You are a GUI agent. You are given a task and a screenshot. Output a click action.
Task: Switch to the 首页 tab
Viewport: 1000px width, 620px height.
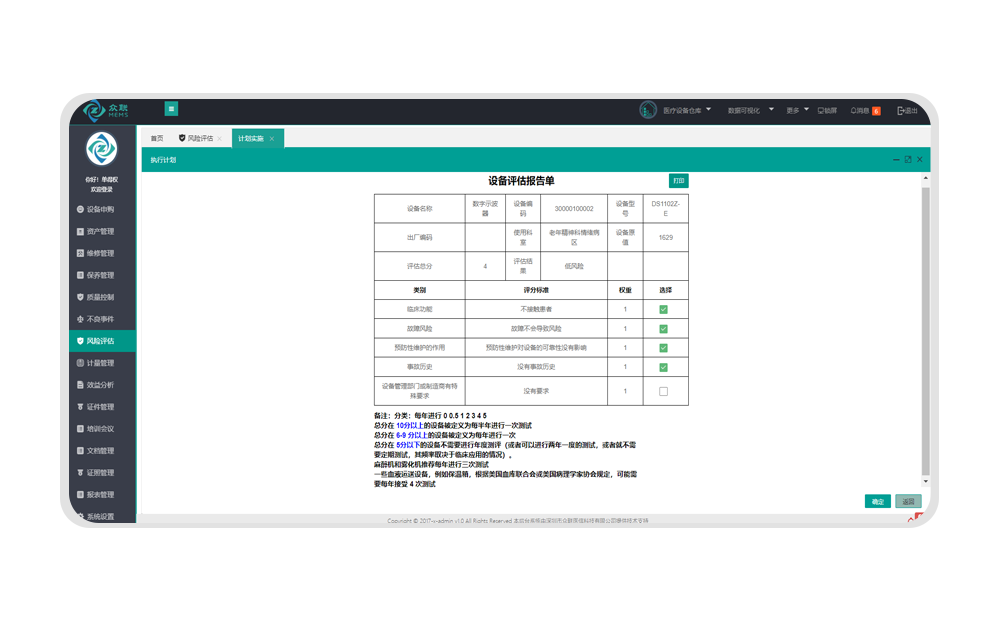(x=156, y=138)
